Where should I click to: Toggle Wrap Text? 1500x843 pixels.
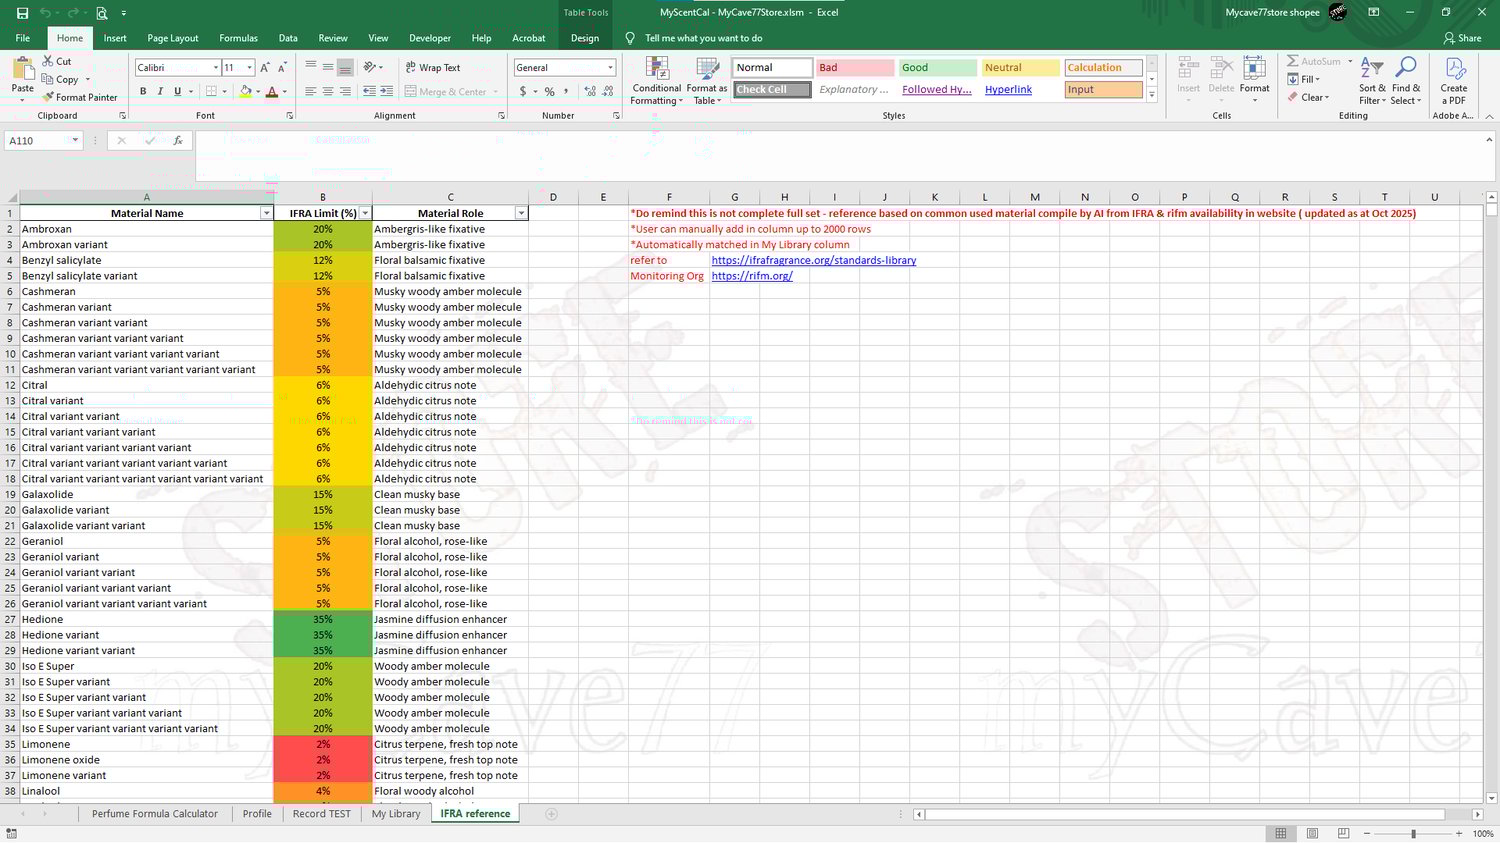433,67
